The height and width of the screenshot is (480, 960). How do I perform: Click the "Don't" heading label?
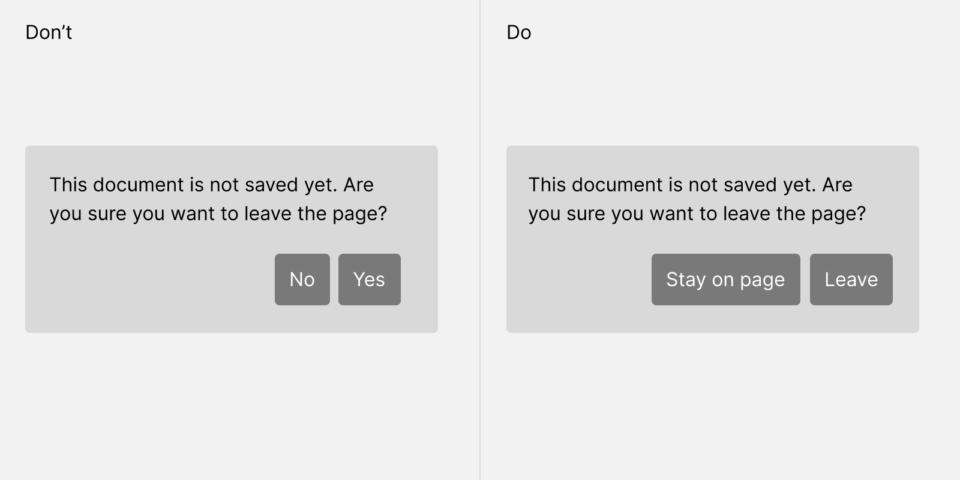49,33
